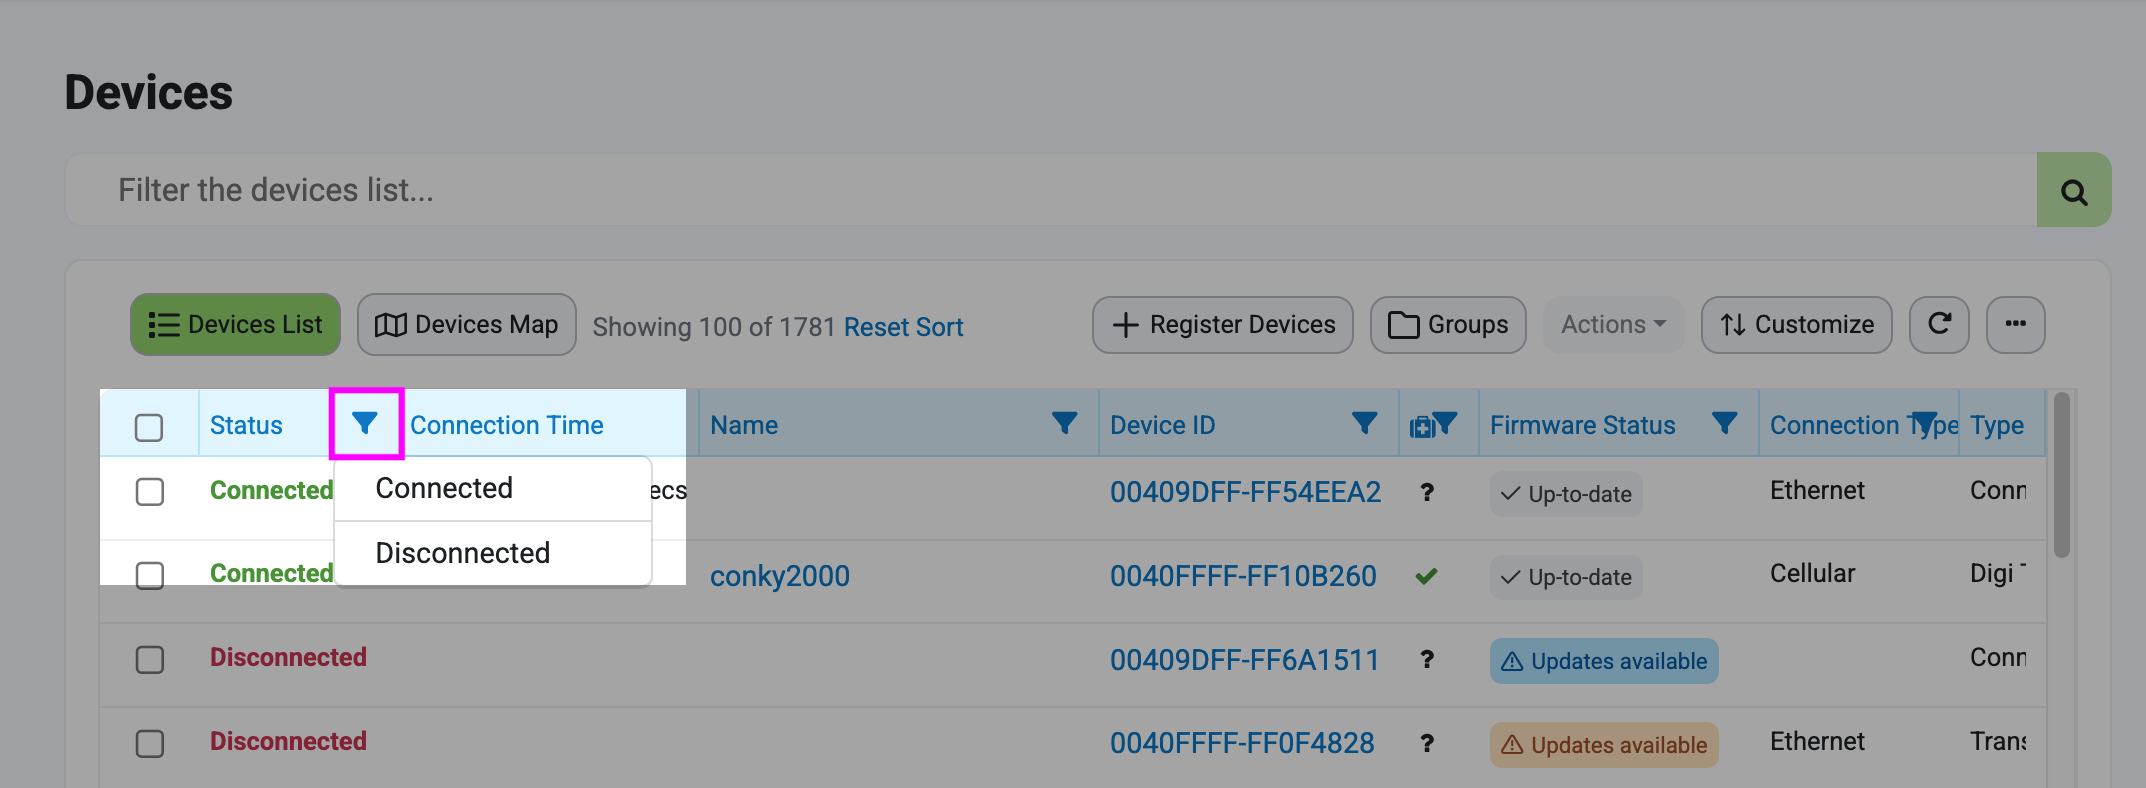
Task: Click the Connection Type filter icon
Action: 1924,424
